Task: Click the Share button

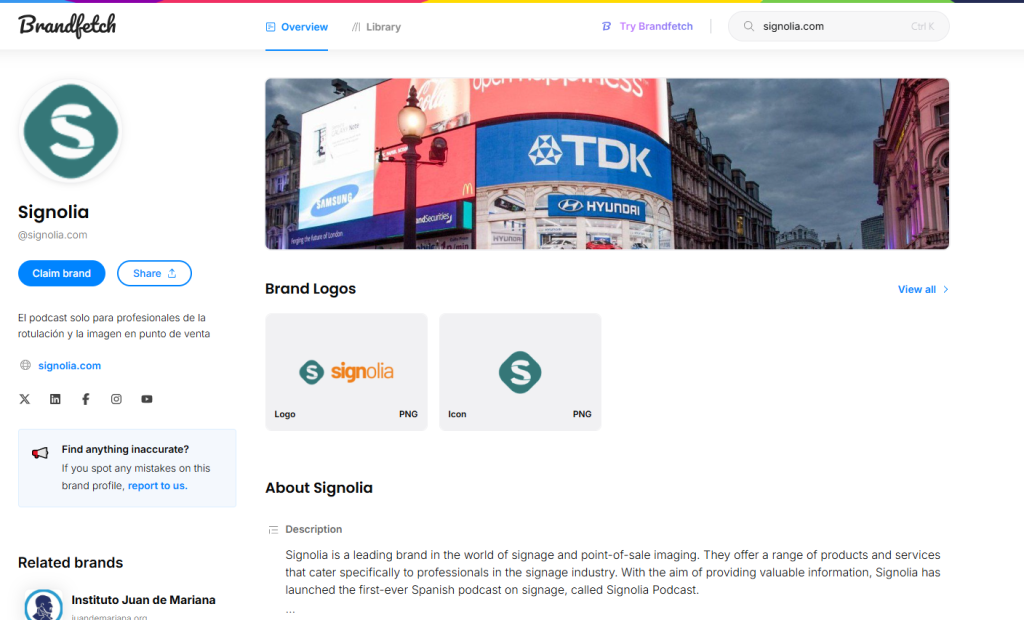Action: pyautogui.click(x=154, y=273)
